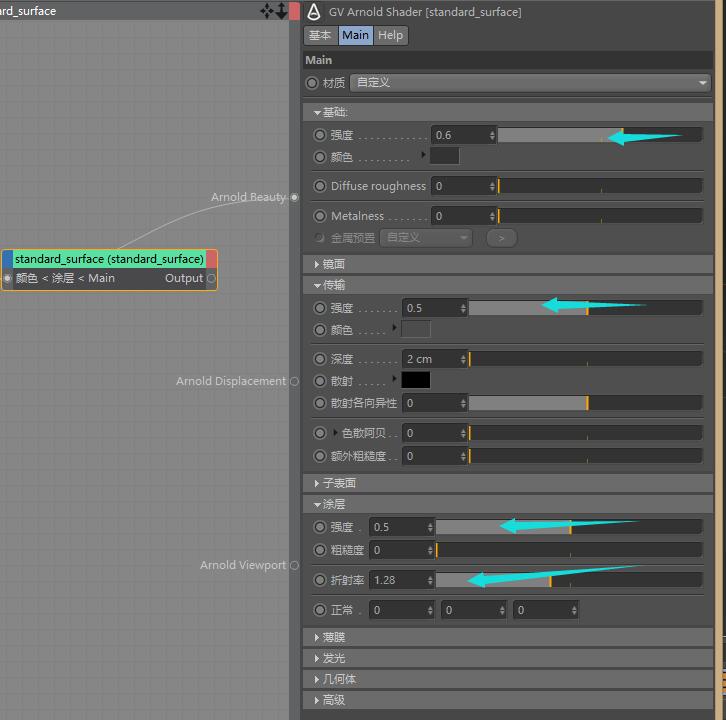The width and height of the screenshot is (726, 720).
Task: Click the red corner square of node editor
Action: tap(294, 11)
